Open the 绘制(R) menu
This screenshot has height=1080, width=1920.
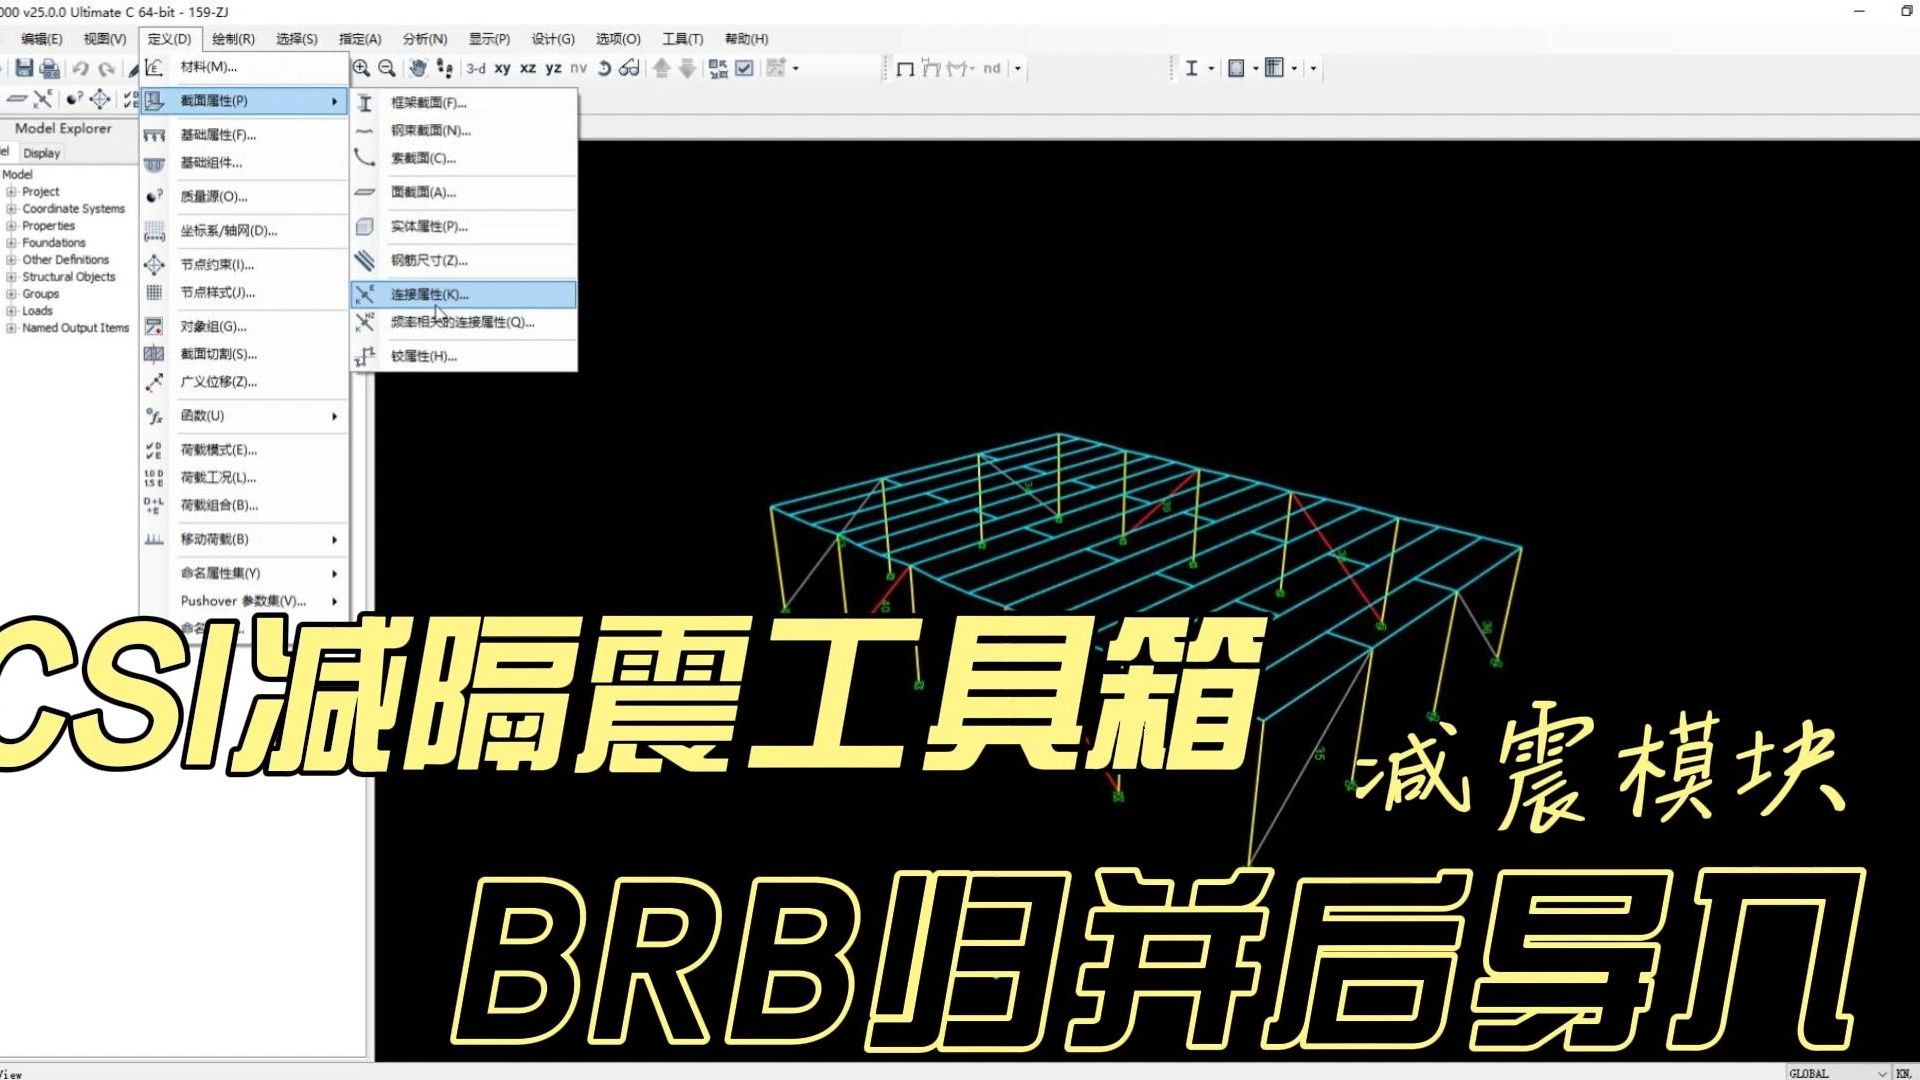[x=233, y=39]
